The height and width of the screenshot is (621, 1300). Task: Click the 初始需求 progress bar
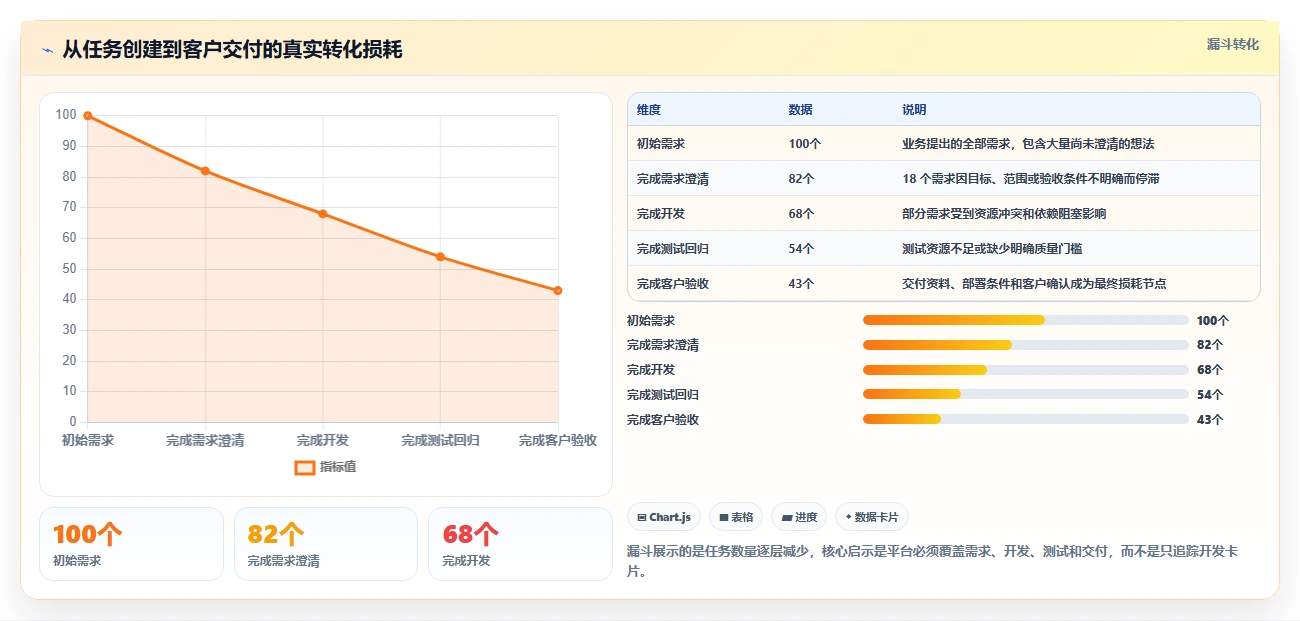(x=1025, y=320)
